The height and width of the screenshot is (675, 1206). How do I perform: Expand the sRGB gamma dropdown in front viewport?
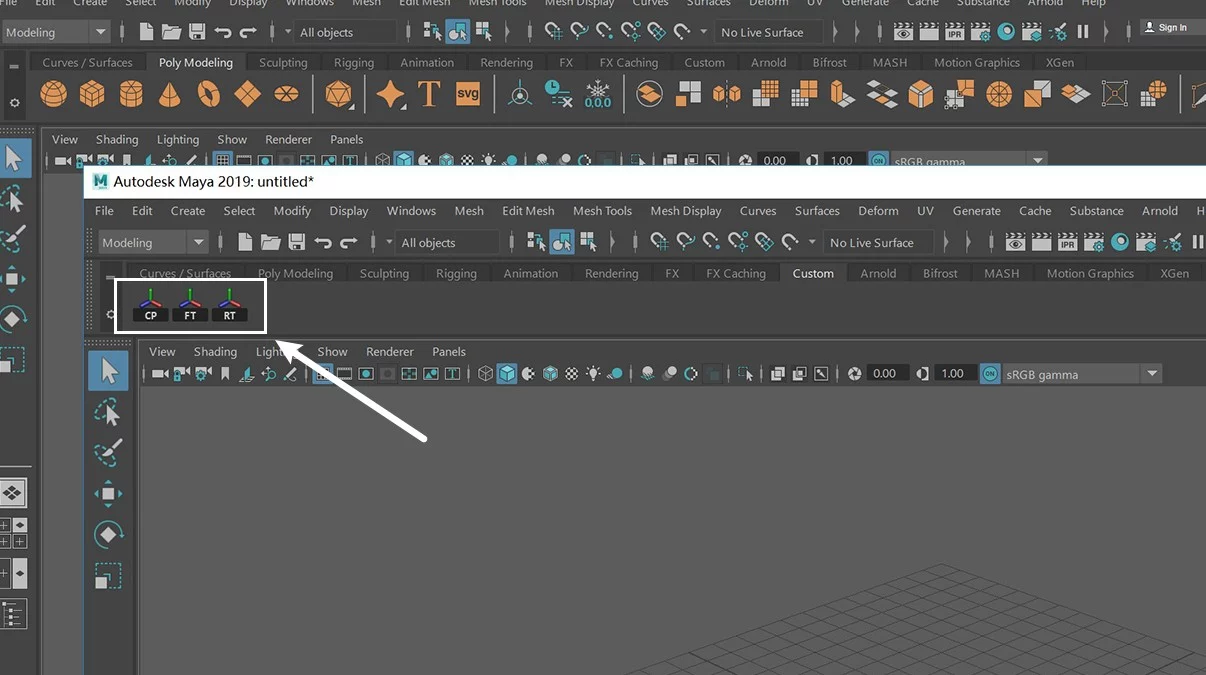pyautogui.click(x=1152, y=374)
